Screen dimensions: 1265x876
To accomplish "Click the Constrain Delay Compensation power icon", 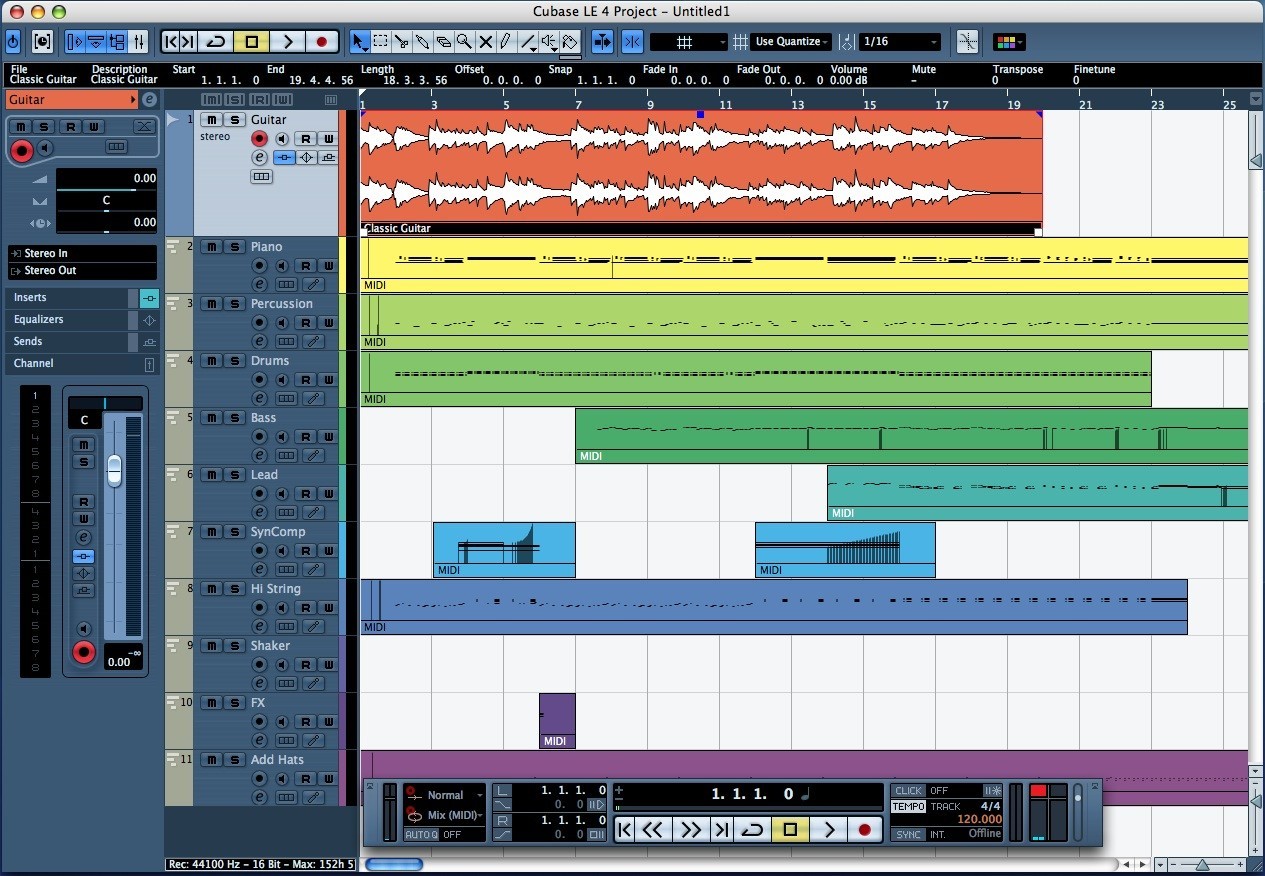I will 13,42.
